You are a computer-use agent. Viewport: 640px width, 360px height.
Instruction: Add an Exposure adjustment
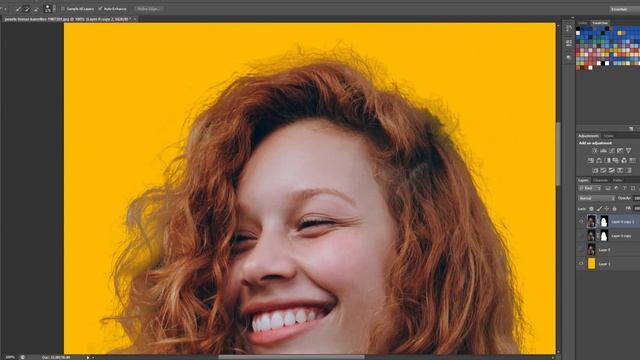620,151
